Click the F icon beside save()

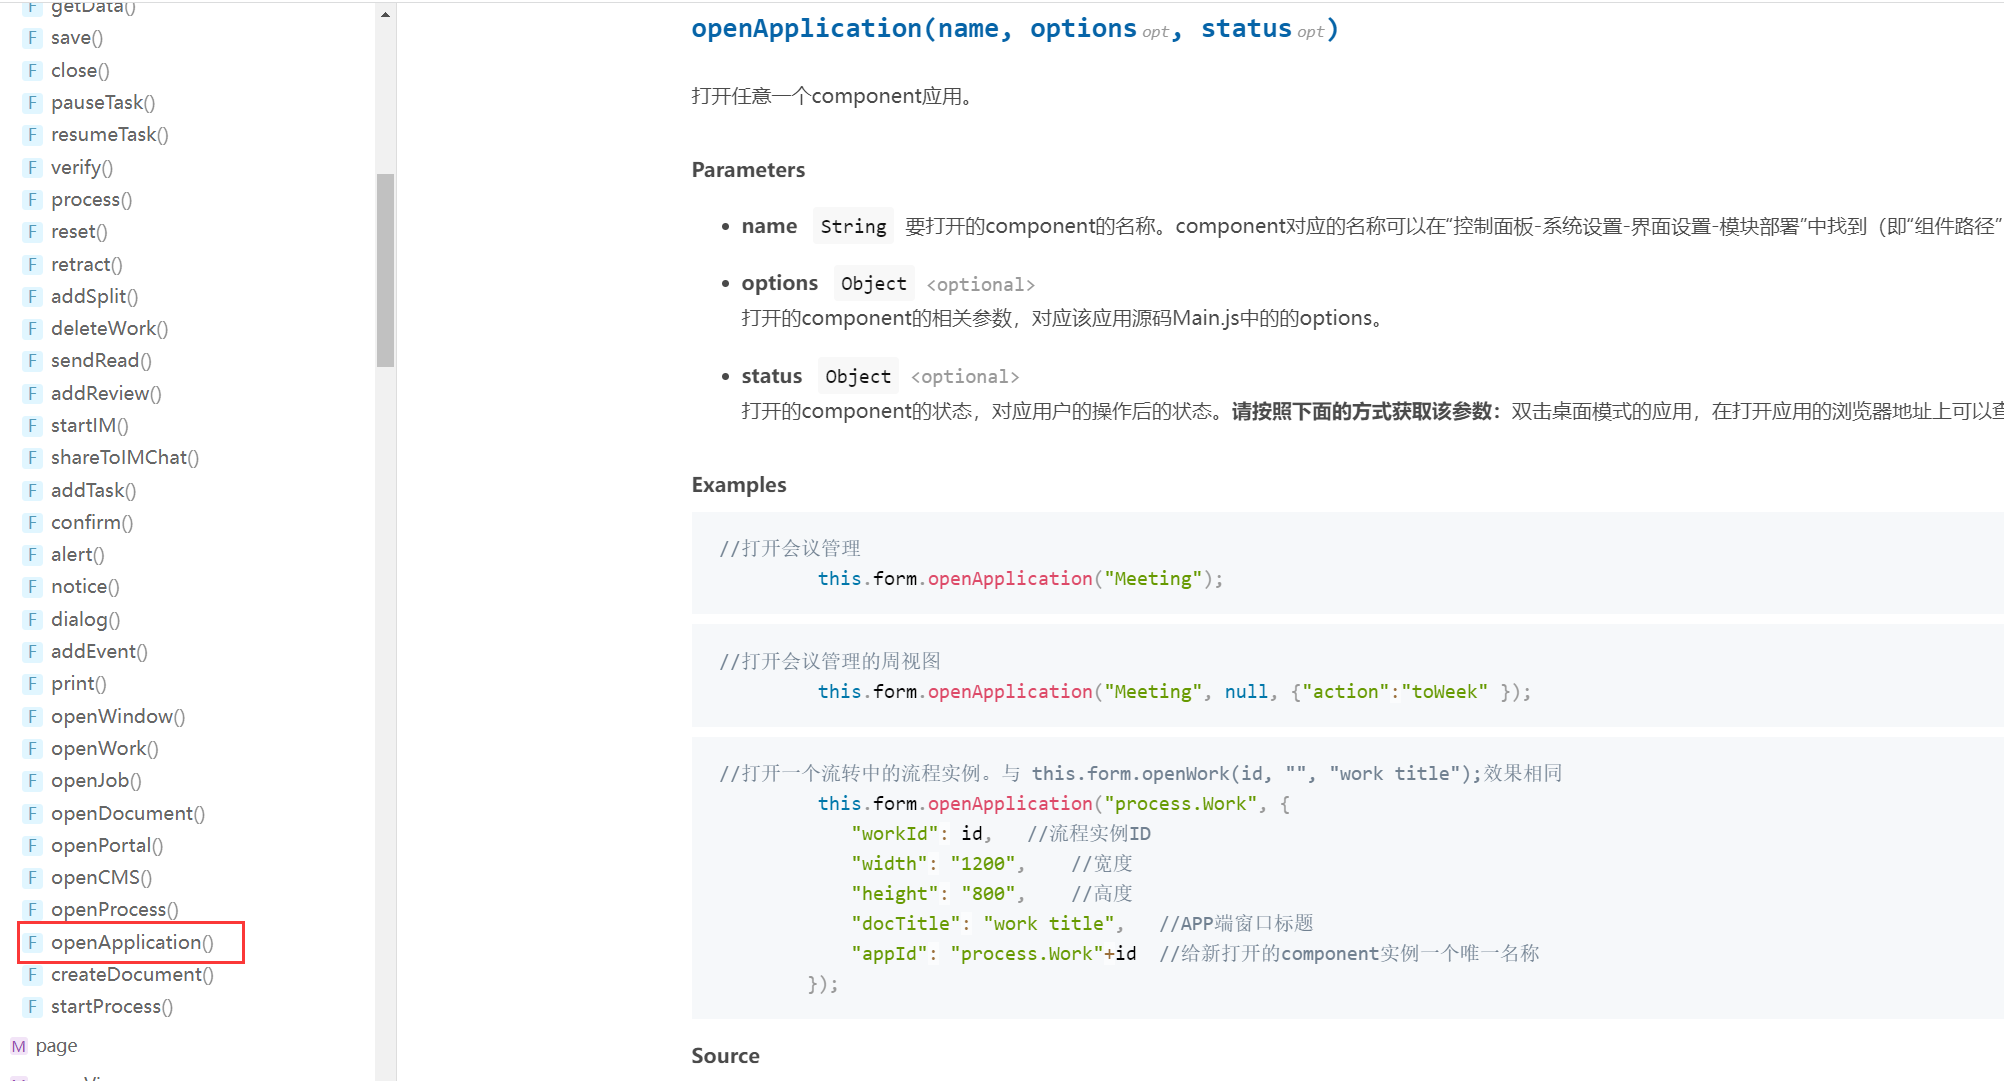[32, 38]
